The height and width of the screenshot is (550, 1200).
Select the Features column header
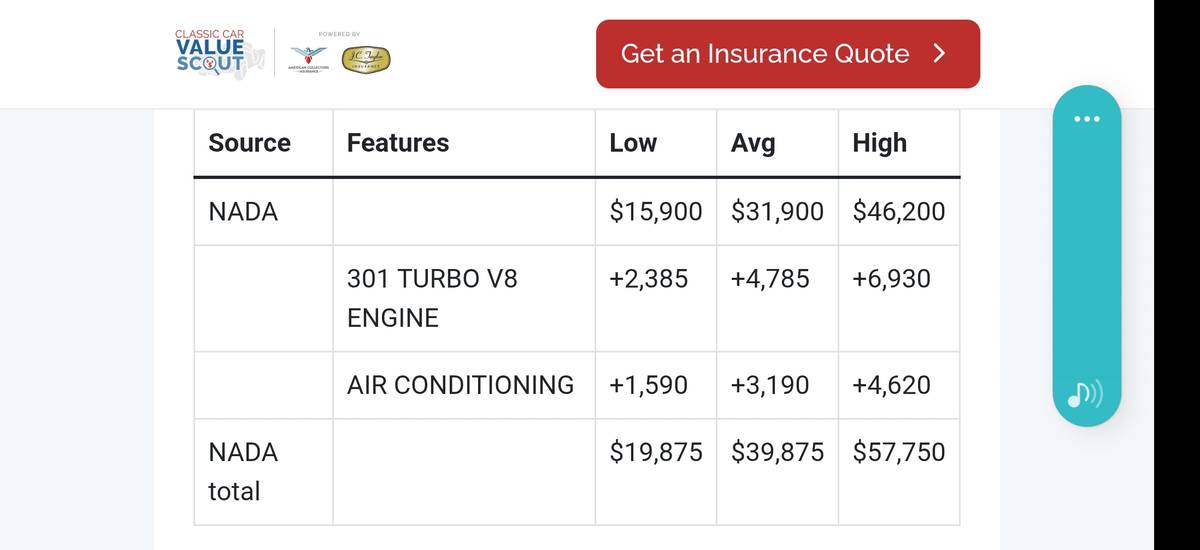coord(398,143)
